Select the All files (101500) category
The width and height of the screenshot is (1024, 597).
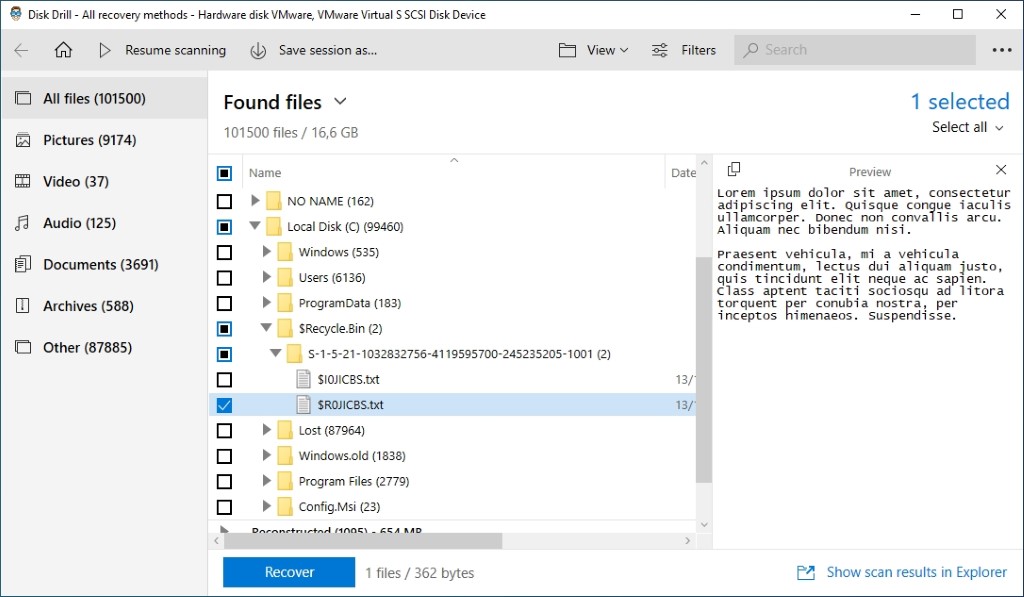click(x=104, y=99)
